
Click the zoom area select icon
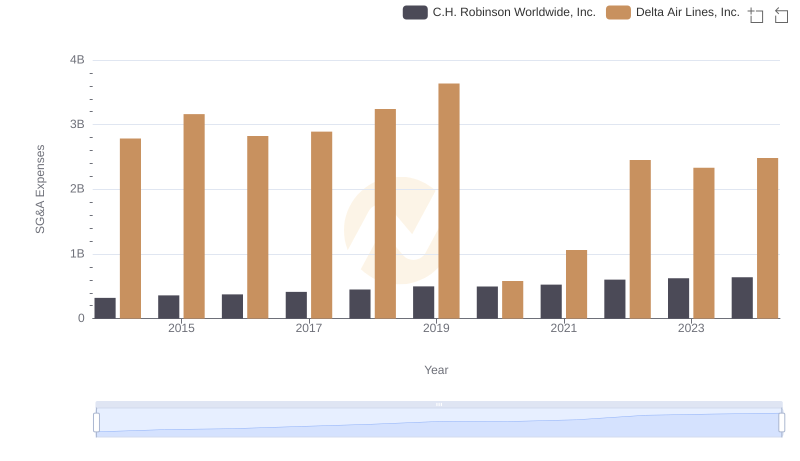(756, 15)
